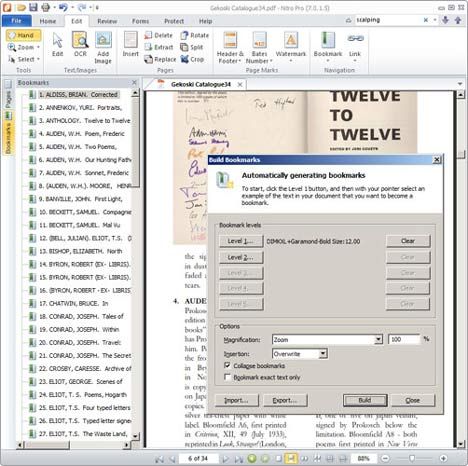The height and width of the screenshot is (466, 468).
Task: Click the Import button
Action: 237,400
